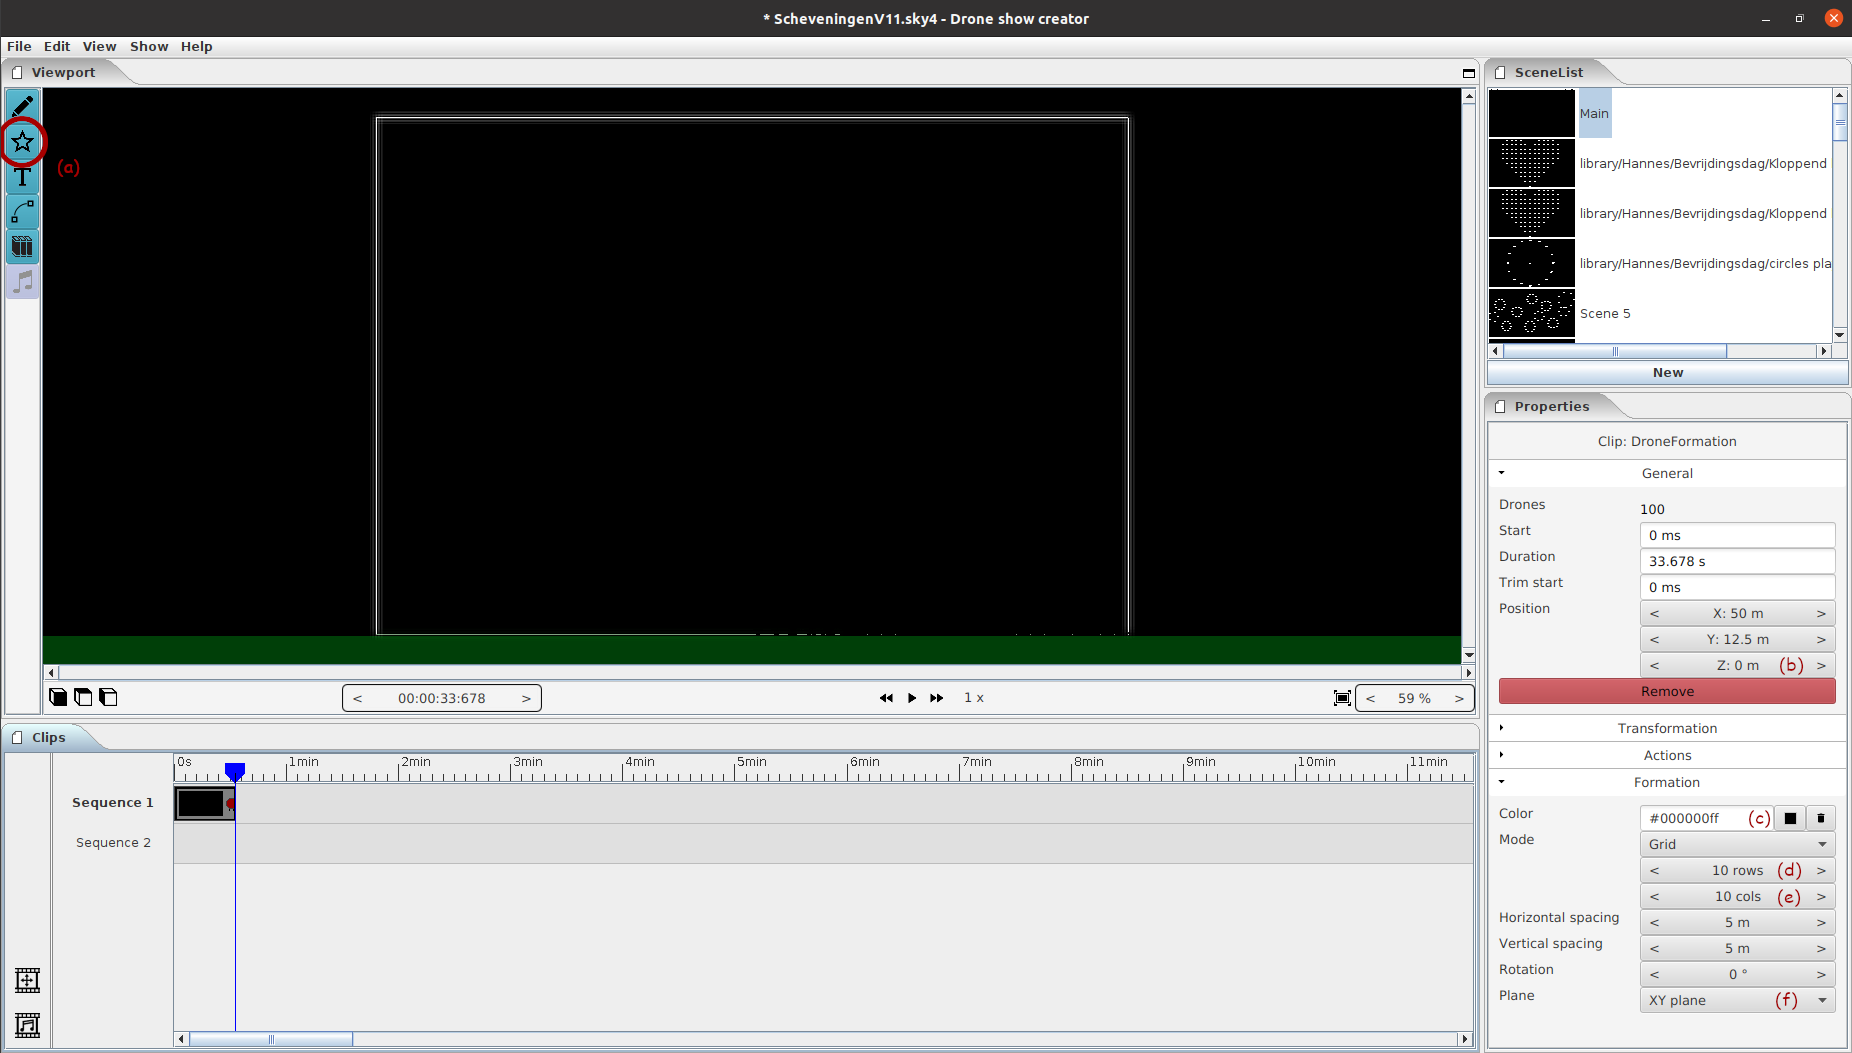Viewport: 1852px width, 1053px height.
Task: Increase the Z position value
Action: point(1821,665)
